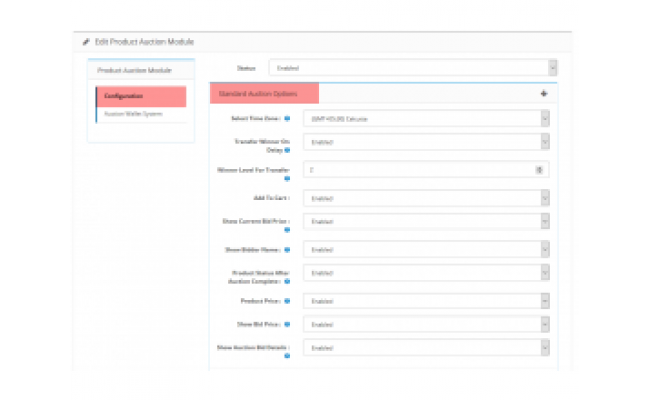Open the Show Auction Bid Details dropdown
Viewport: 650px width, 400px height.
(x=426, y=348)
